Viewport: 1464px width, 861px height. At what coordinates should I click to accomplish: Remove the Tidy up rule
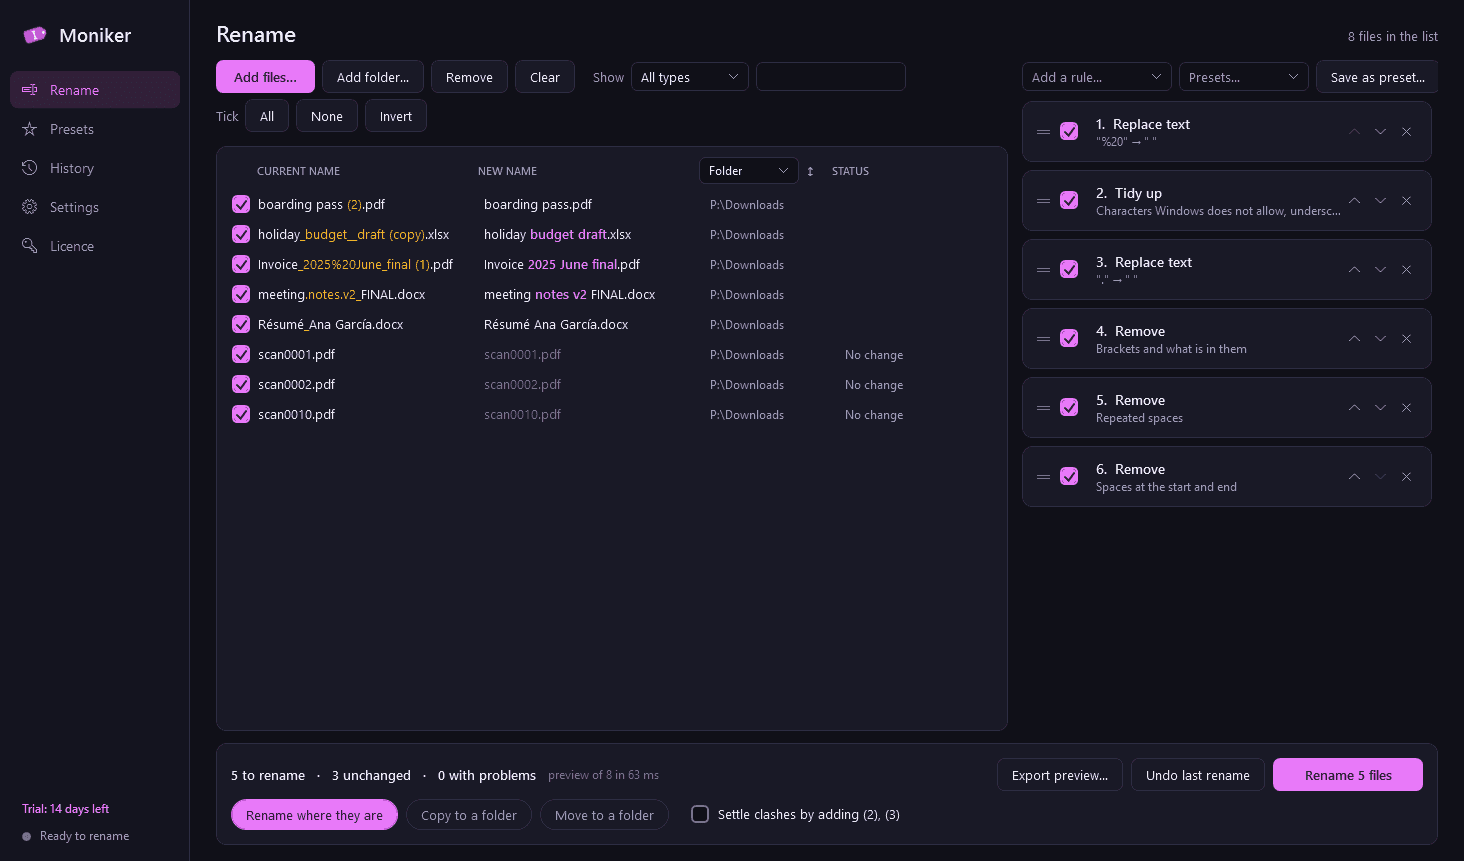click(1406, 201)
